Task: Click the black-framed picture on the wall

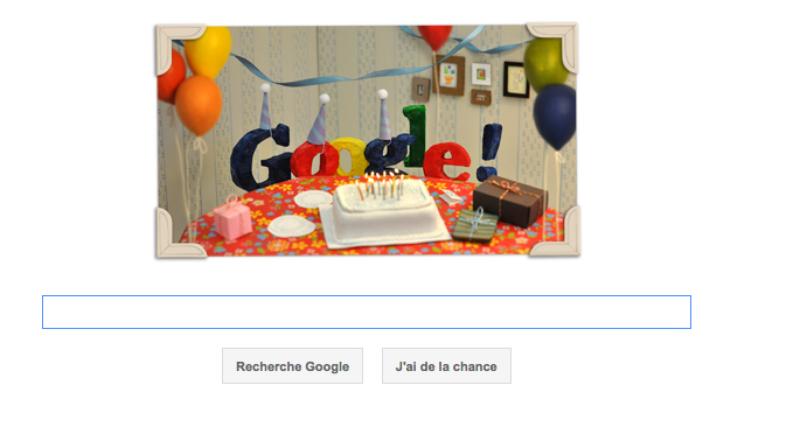Action: [516, 80]
